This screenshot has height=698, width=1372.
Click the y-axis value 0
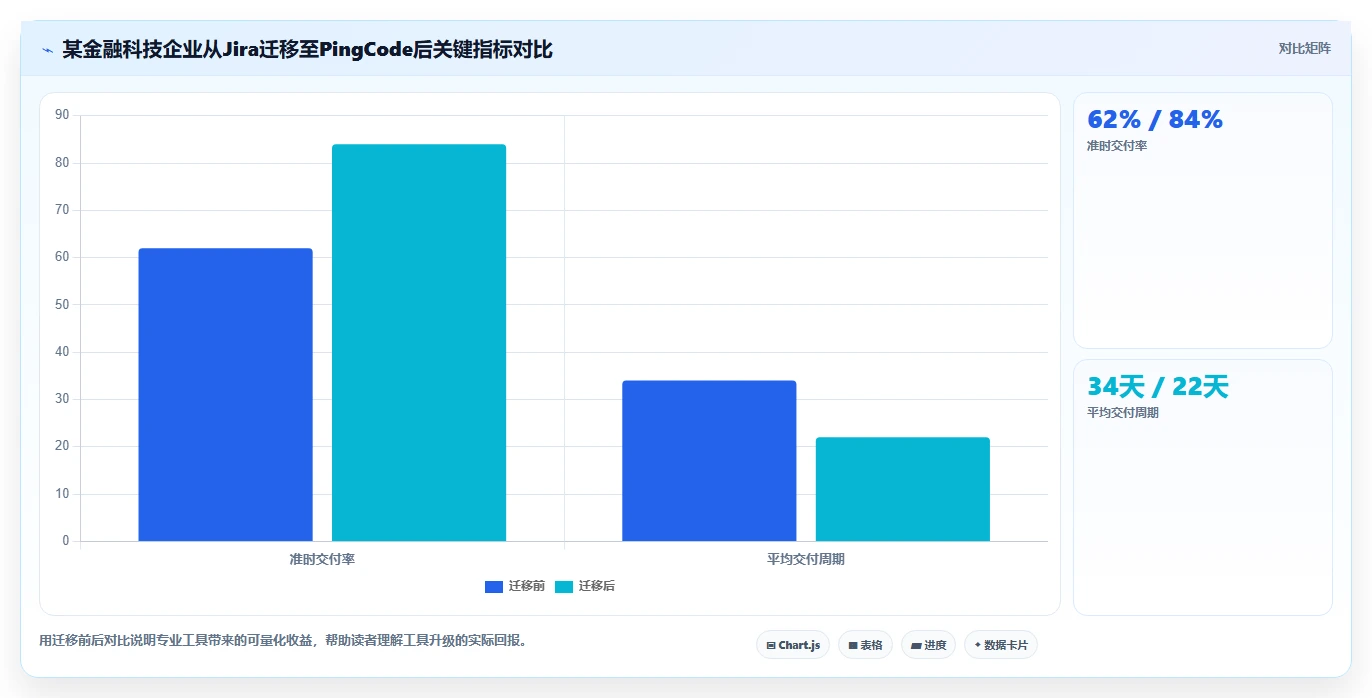[66, 541]
